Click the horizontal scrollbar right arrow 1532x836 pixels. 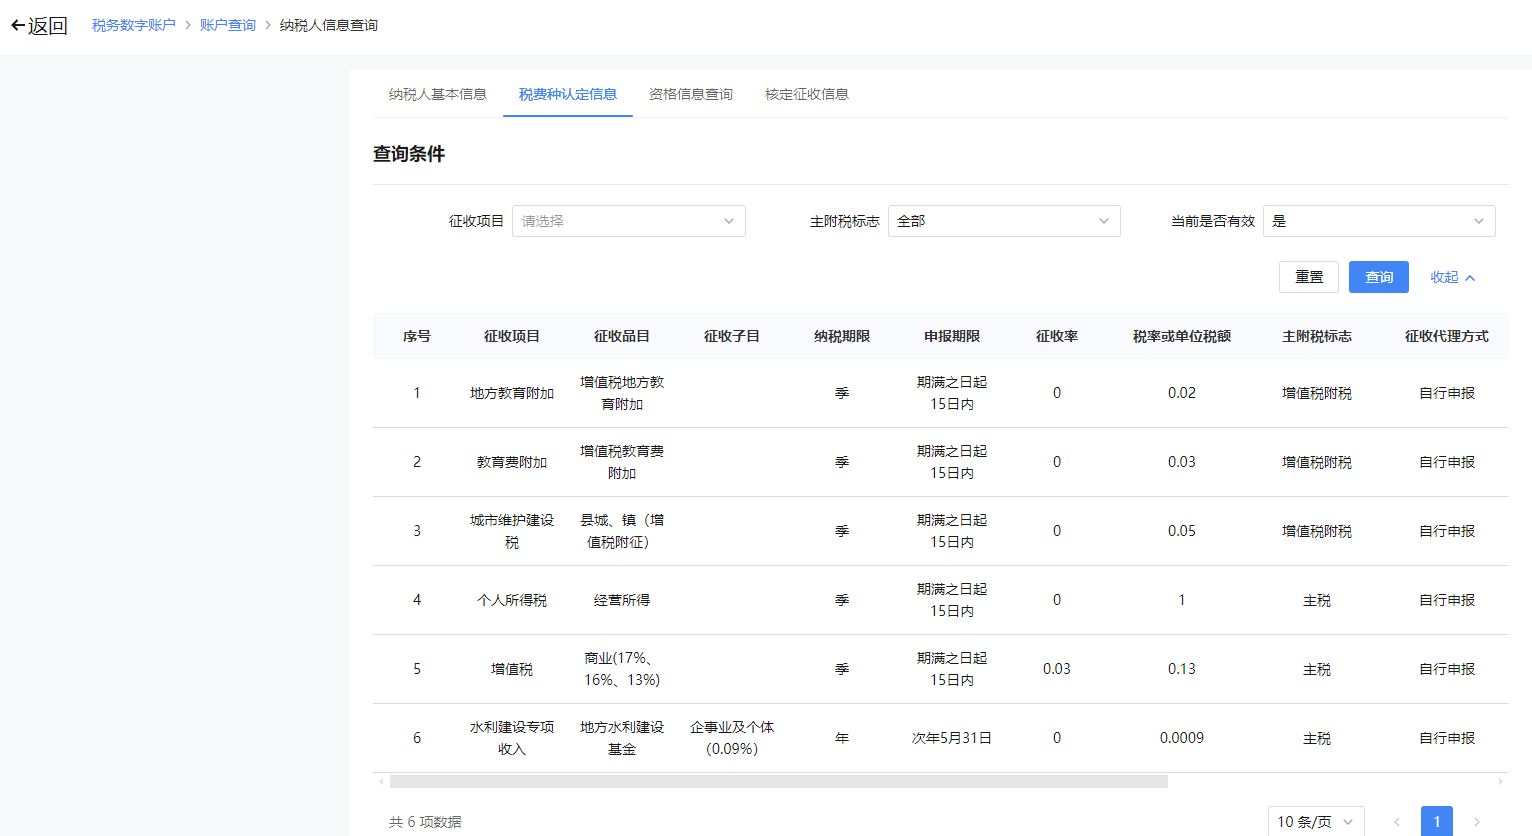pos(1500,782)
